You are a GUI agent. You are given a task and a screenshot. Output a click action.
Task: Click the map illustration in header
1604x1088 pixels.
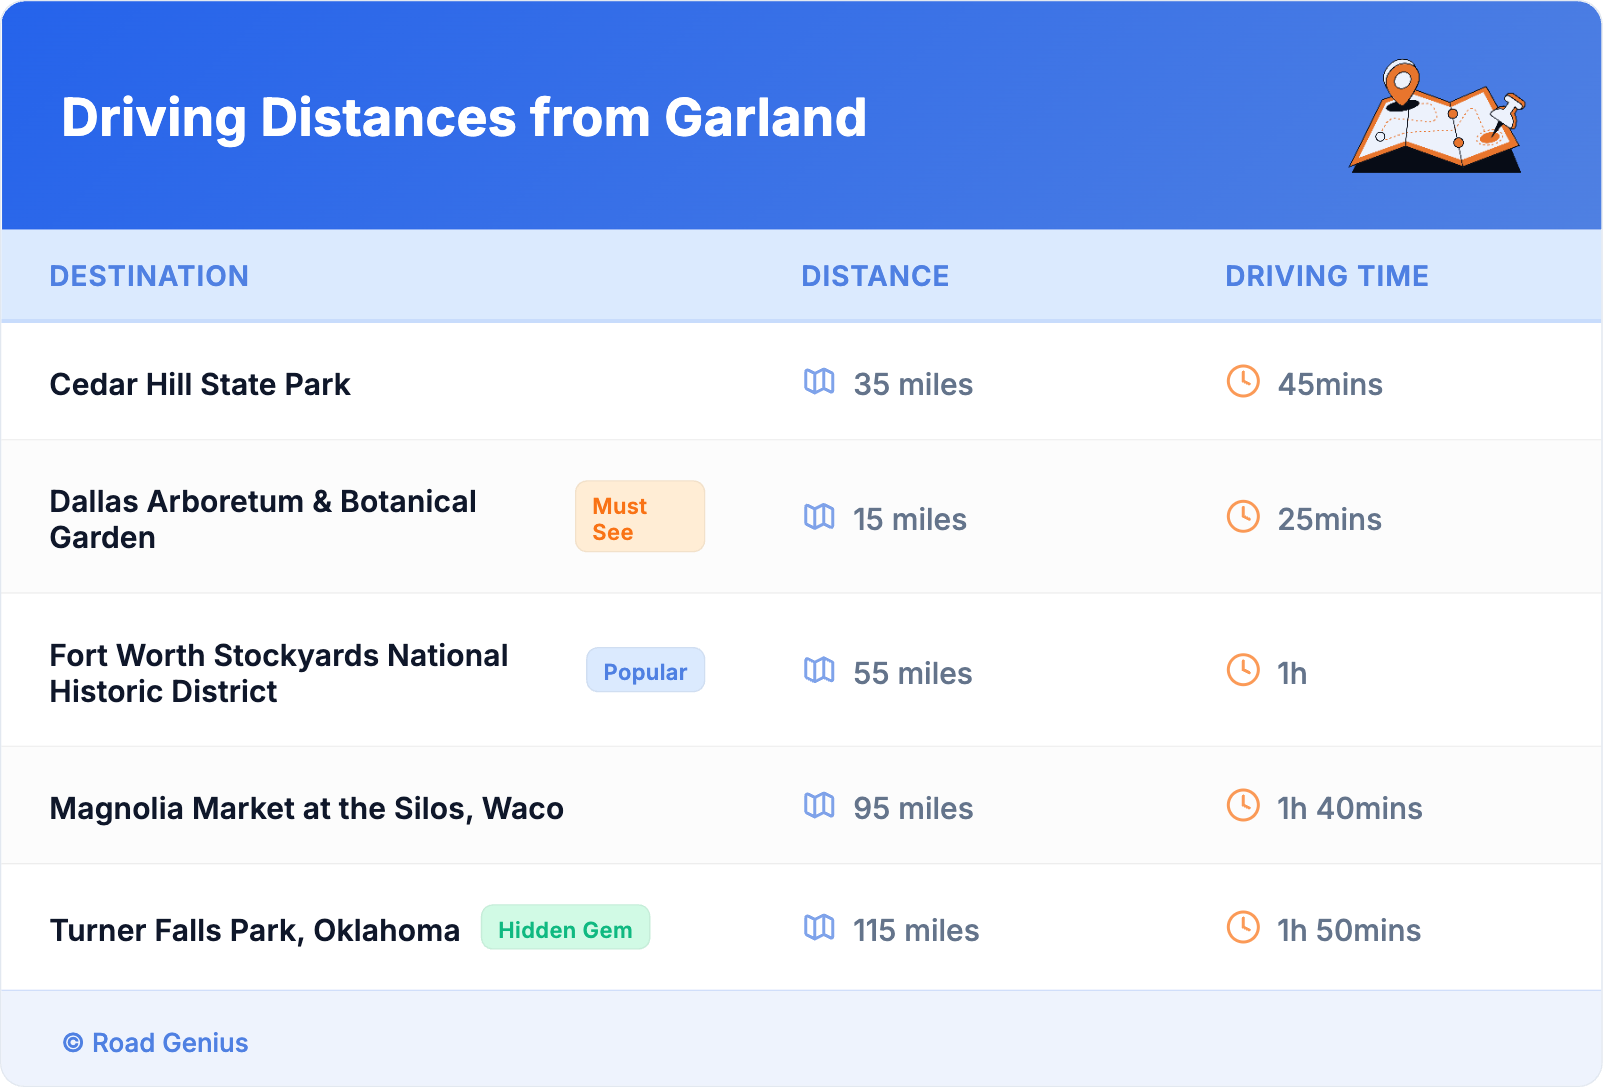(1437, 117)
